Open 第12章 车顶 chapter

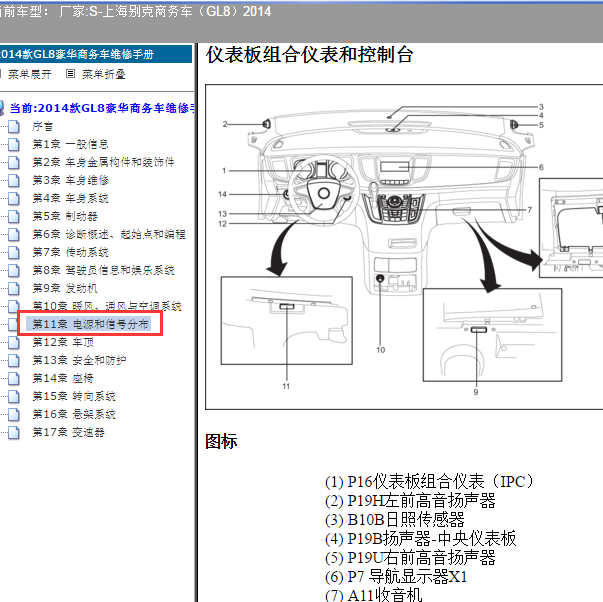pos(63,342)
